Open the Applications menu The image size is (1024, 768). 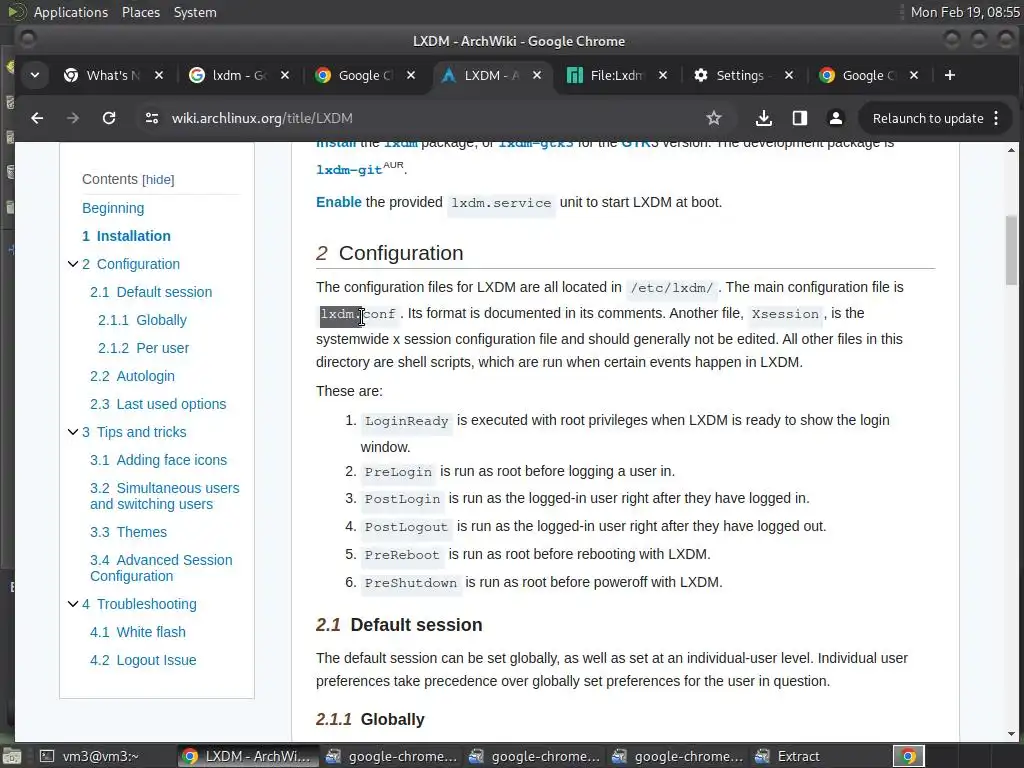(71, 12)
